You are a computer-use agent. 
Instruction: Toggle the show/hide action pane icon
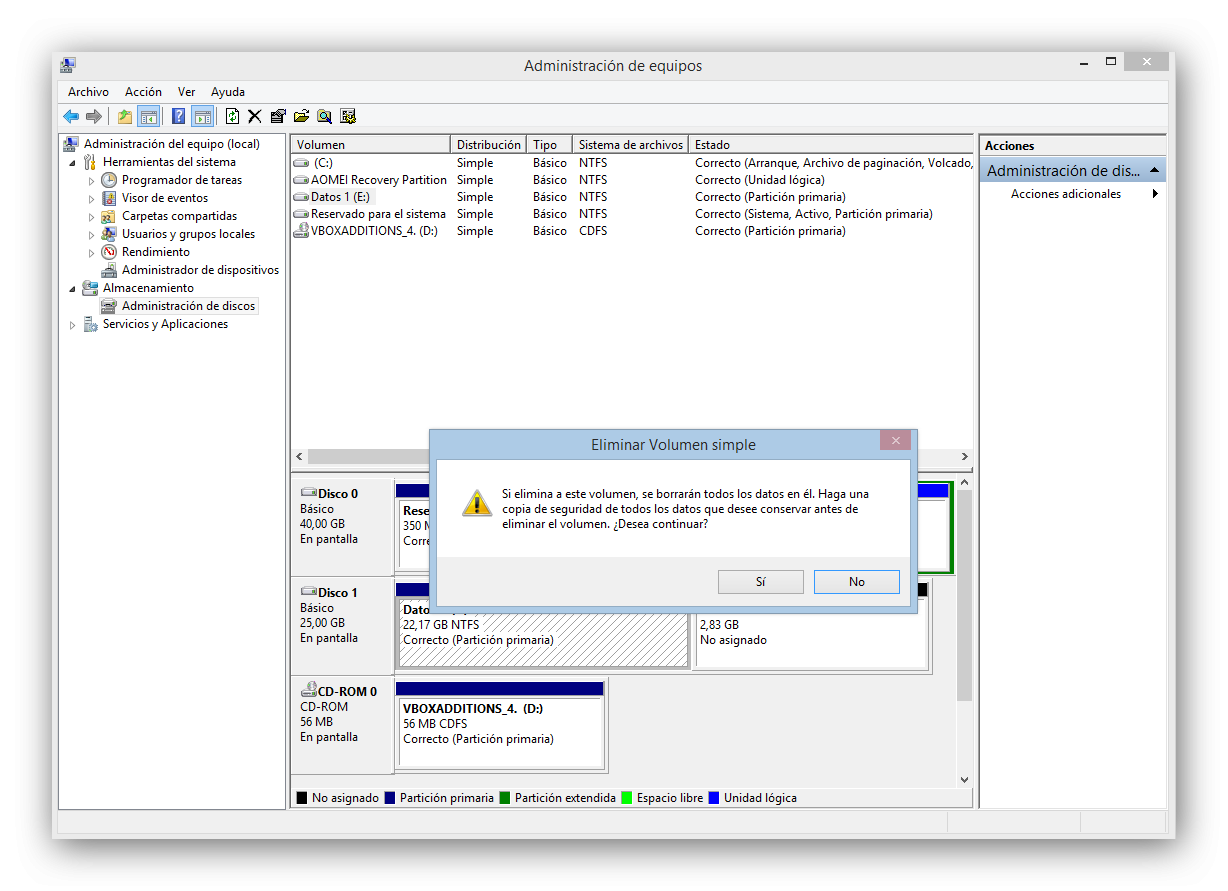(x=202, y=116)
